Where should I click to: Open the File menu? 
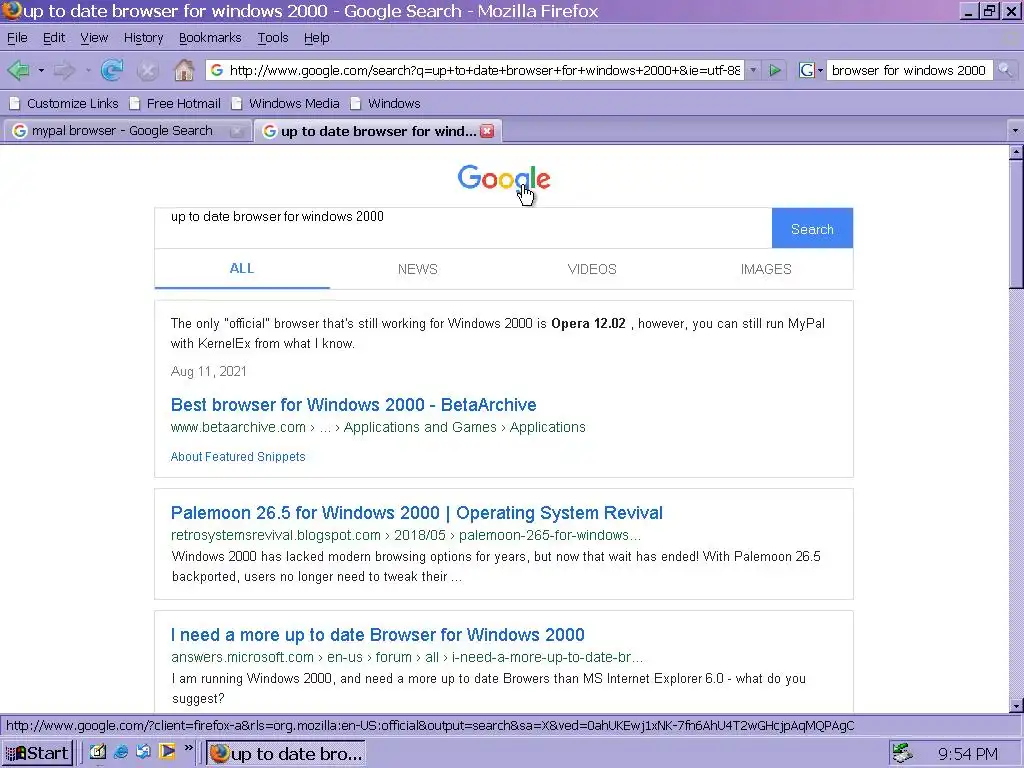coord(17,38)
